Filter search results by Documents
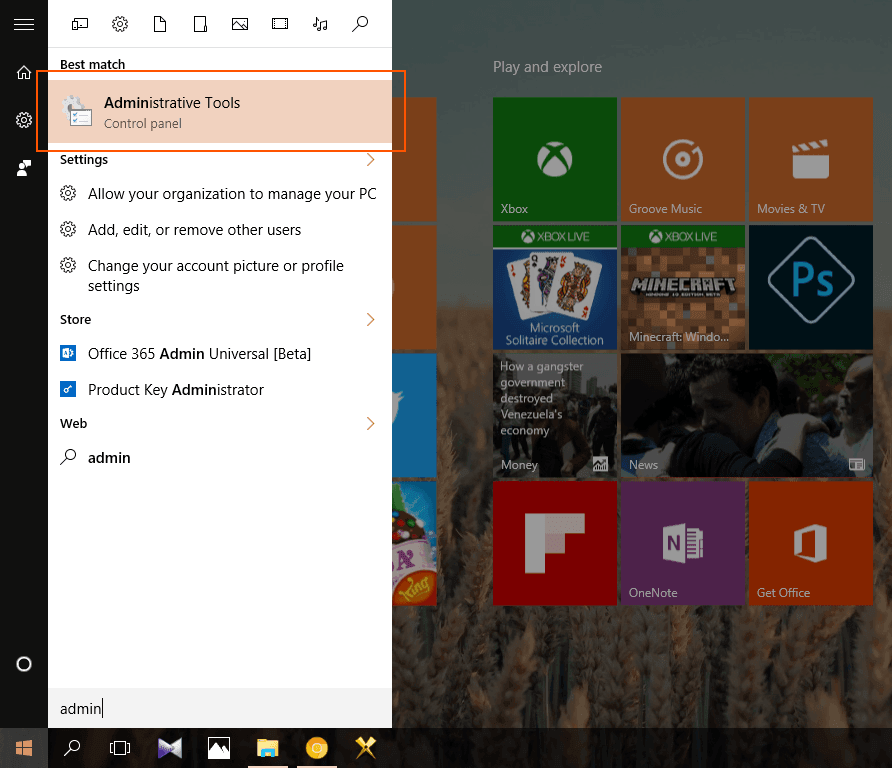Image resolution: width=892 pixels, height=768 pixels. coord(160,24)
